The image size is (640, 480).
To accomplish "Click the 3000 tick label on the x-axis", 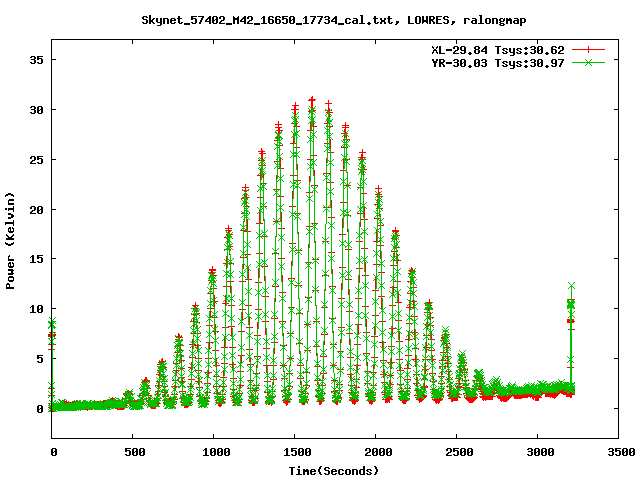I will pyautogui.click(x=538, y=452).
